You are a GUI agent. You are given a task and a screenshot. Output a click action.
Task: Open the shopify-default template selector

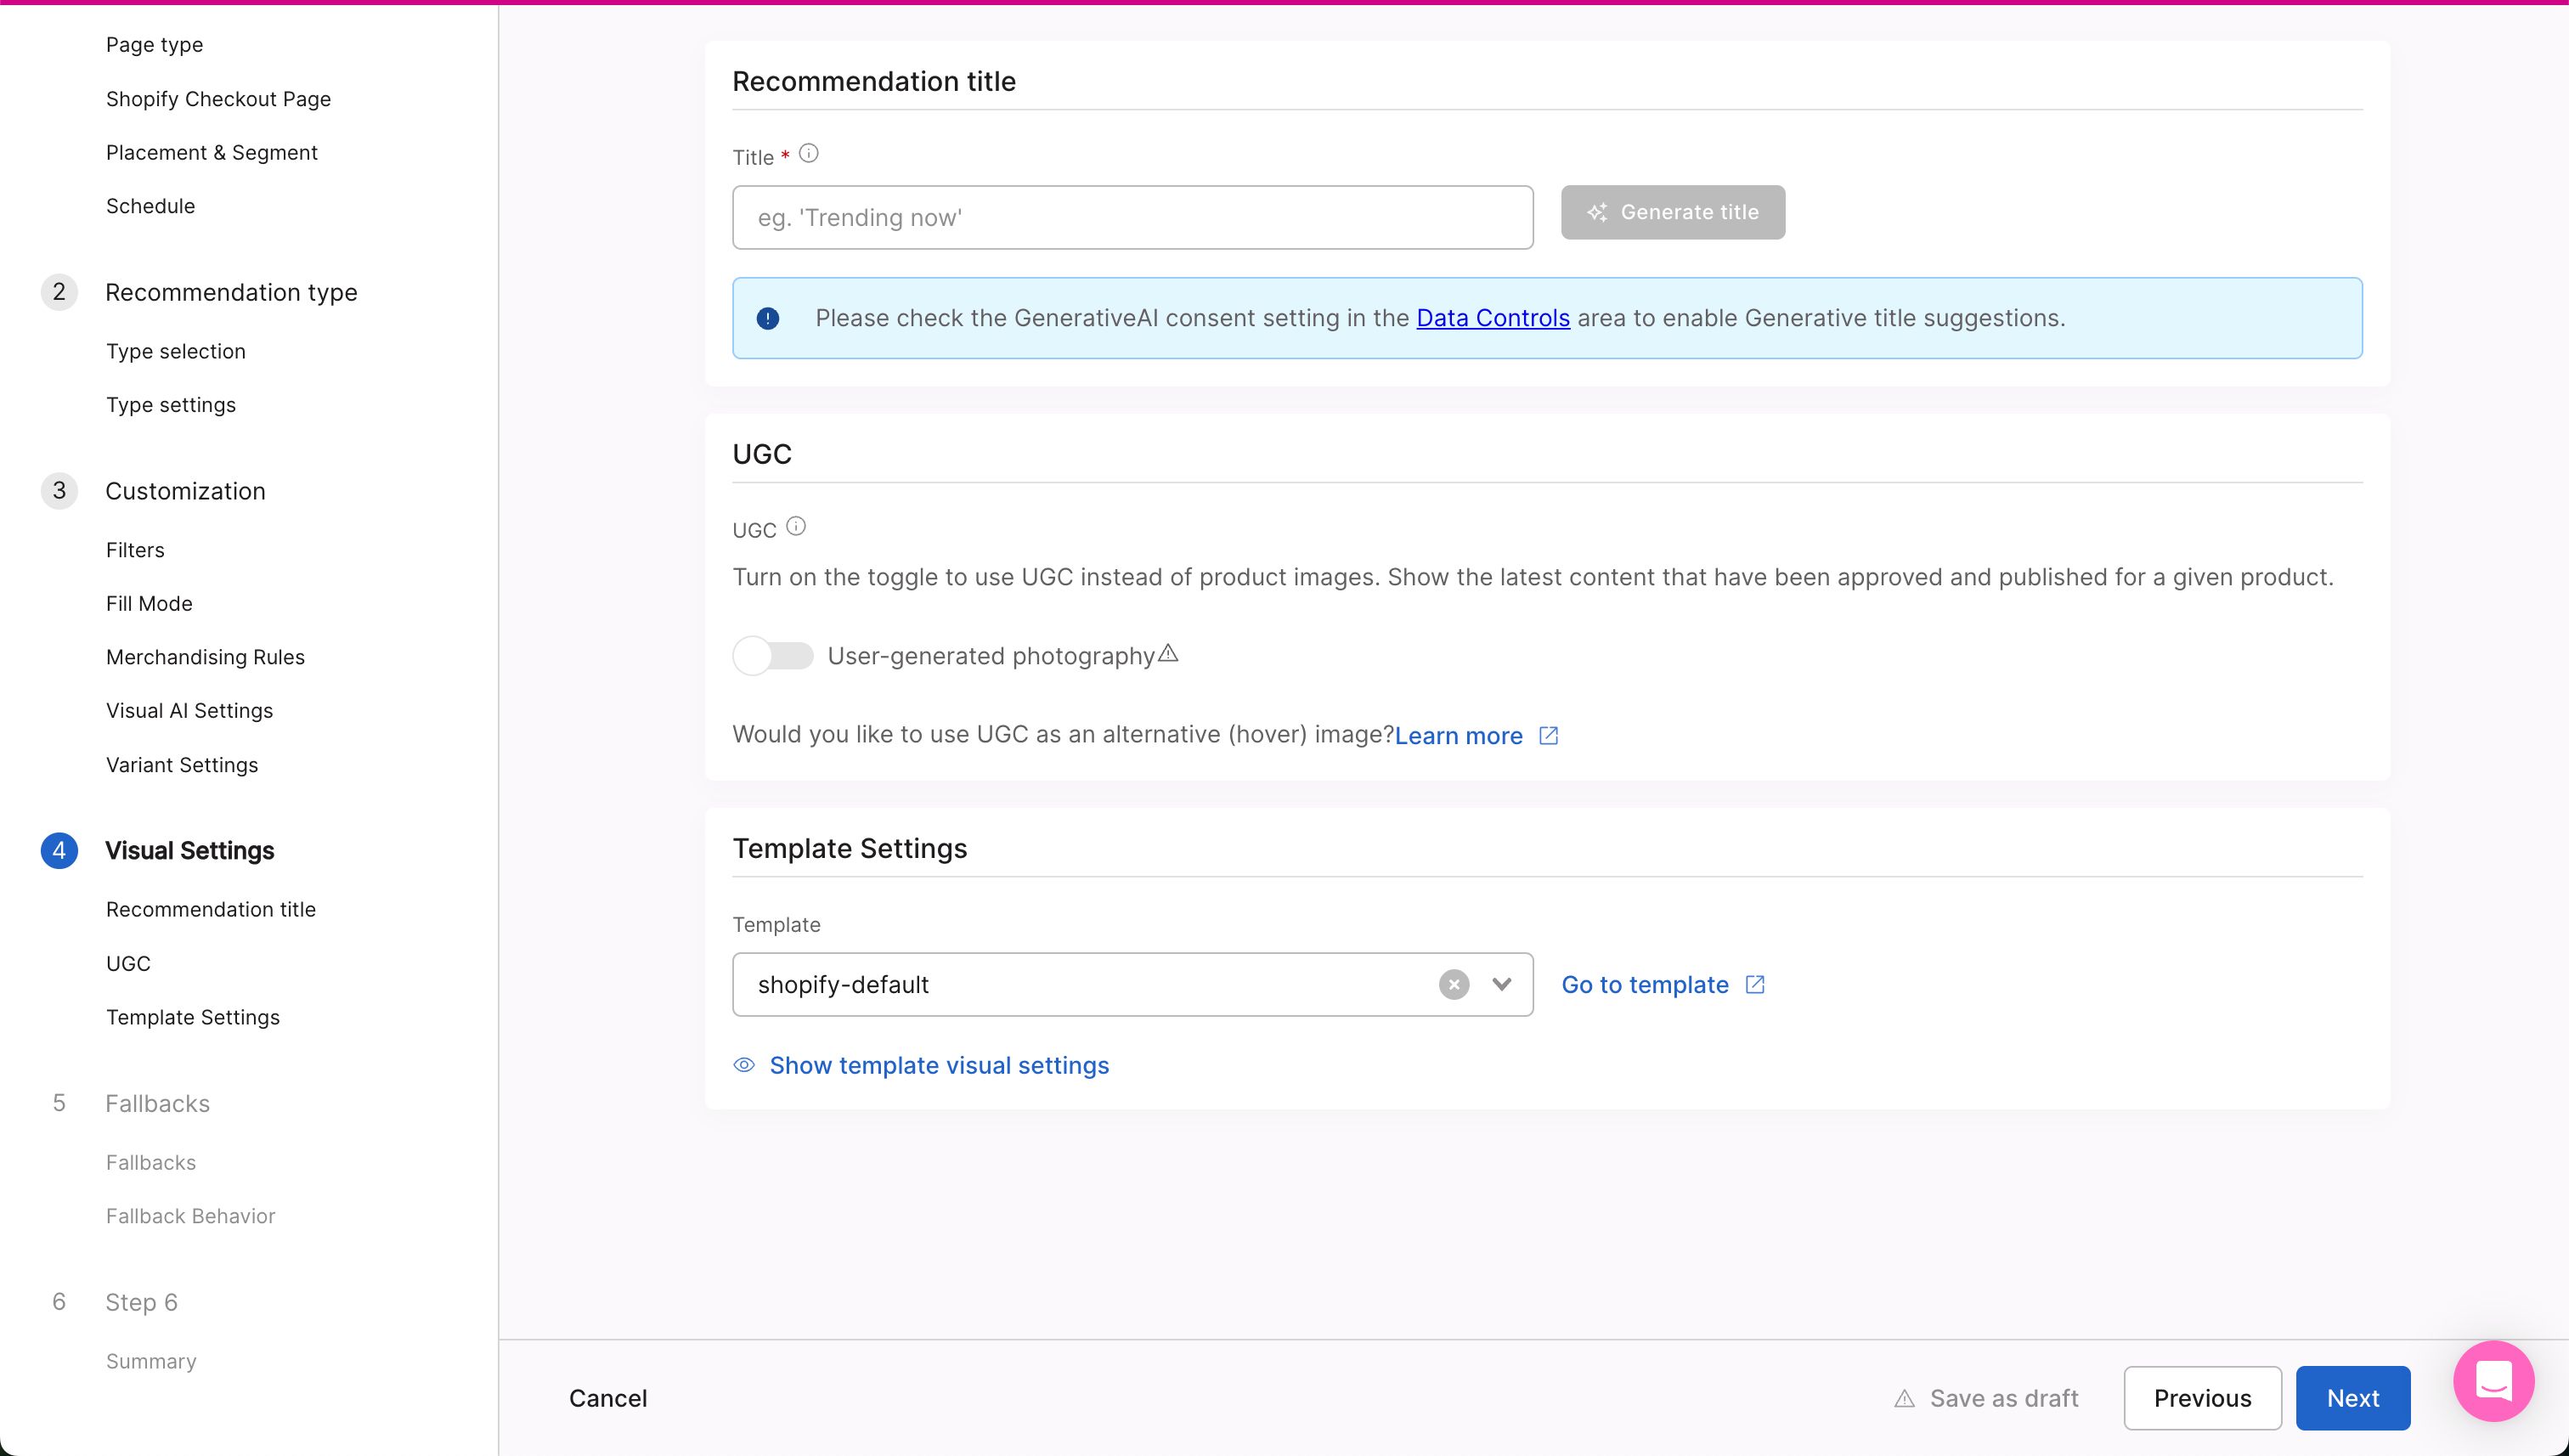click(x=1100, y=984)
